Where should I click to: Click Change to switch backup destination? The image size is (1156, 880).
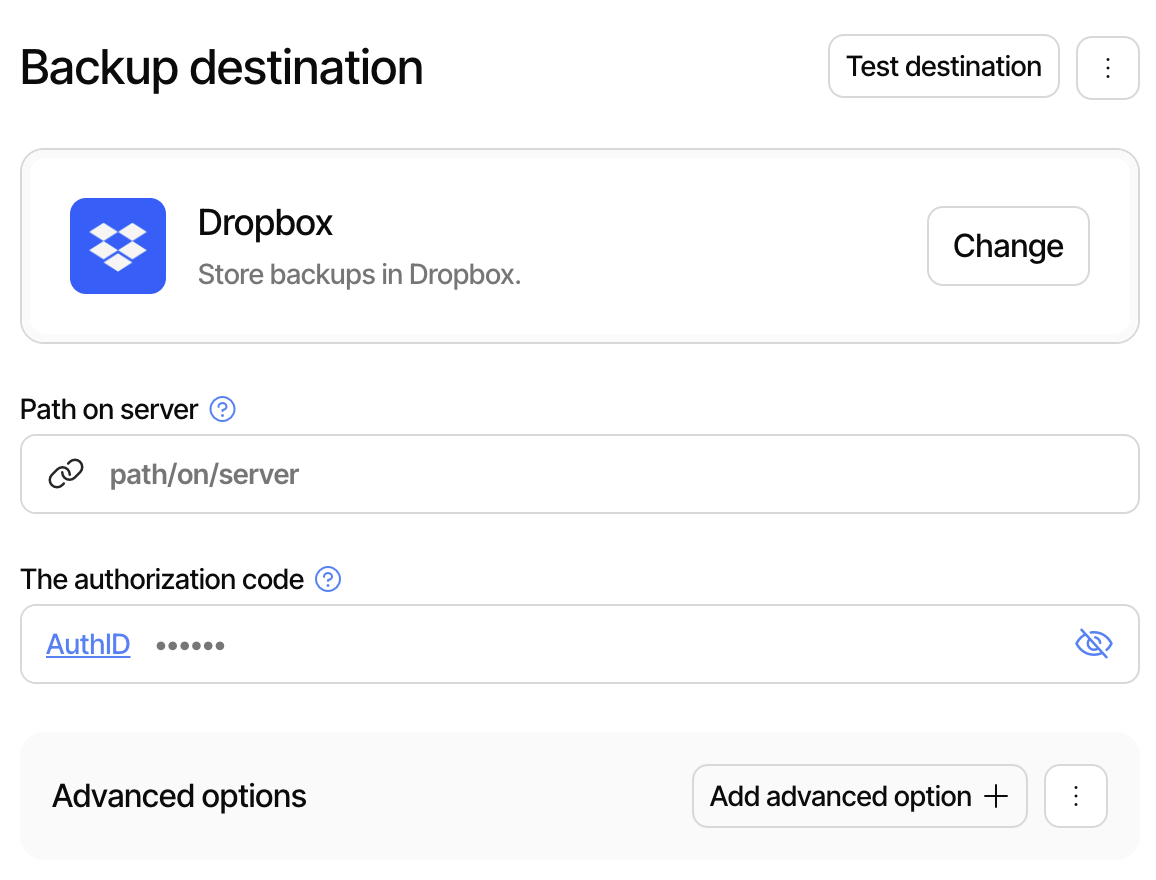1007,246
